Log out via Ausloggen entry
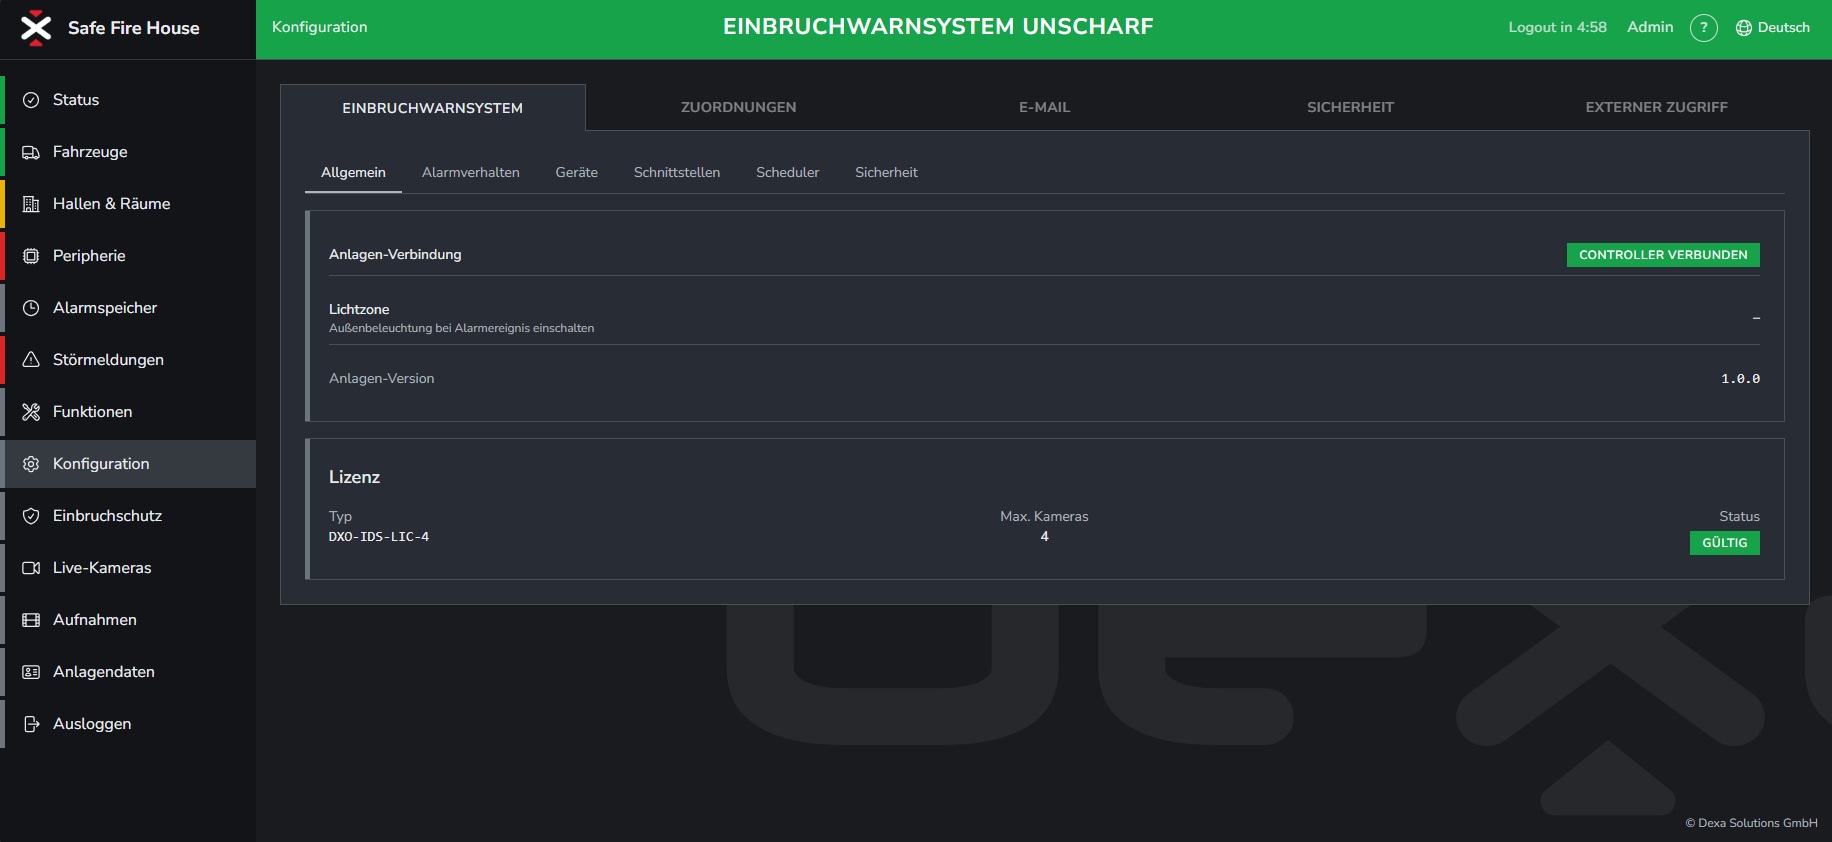This screenshot has width=1832, height=842. pyautogui.click(x=128, y=724)
